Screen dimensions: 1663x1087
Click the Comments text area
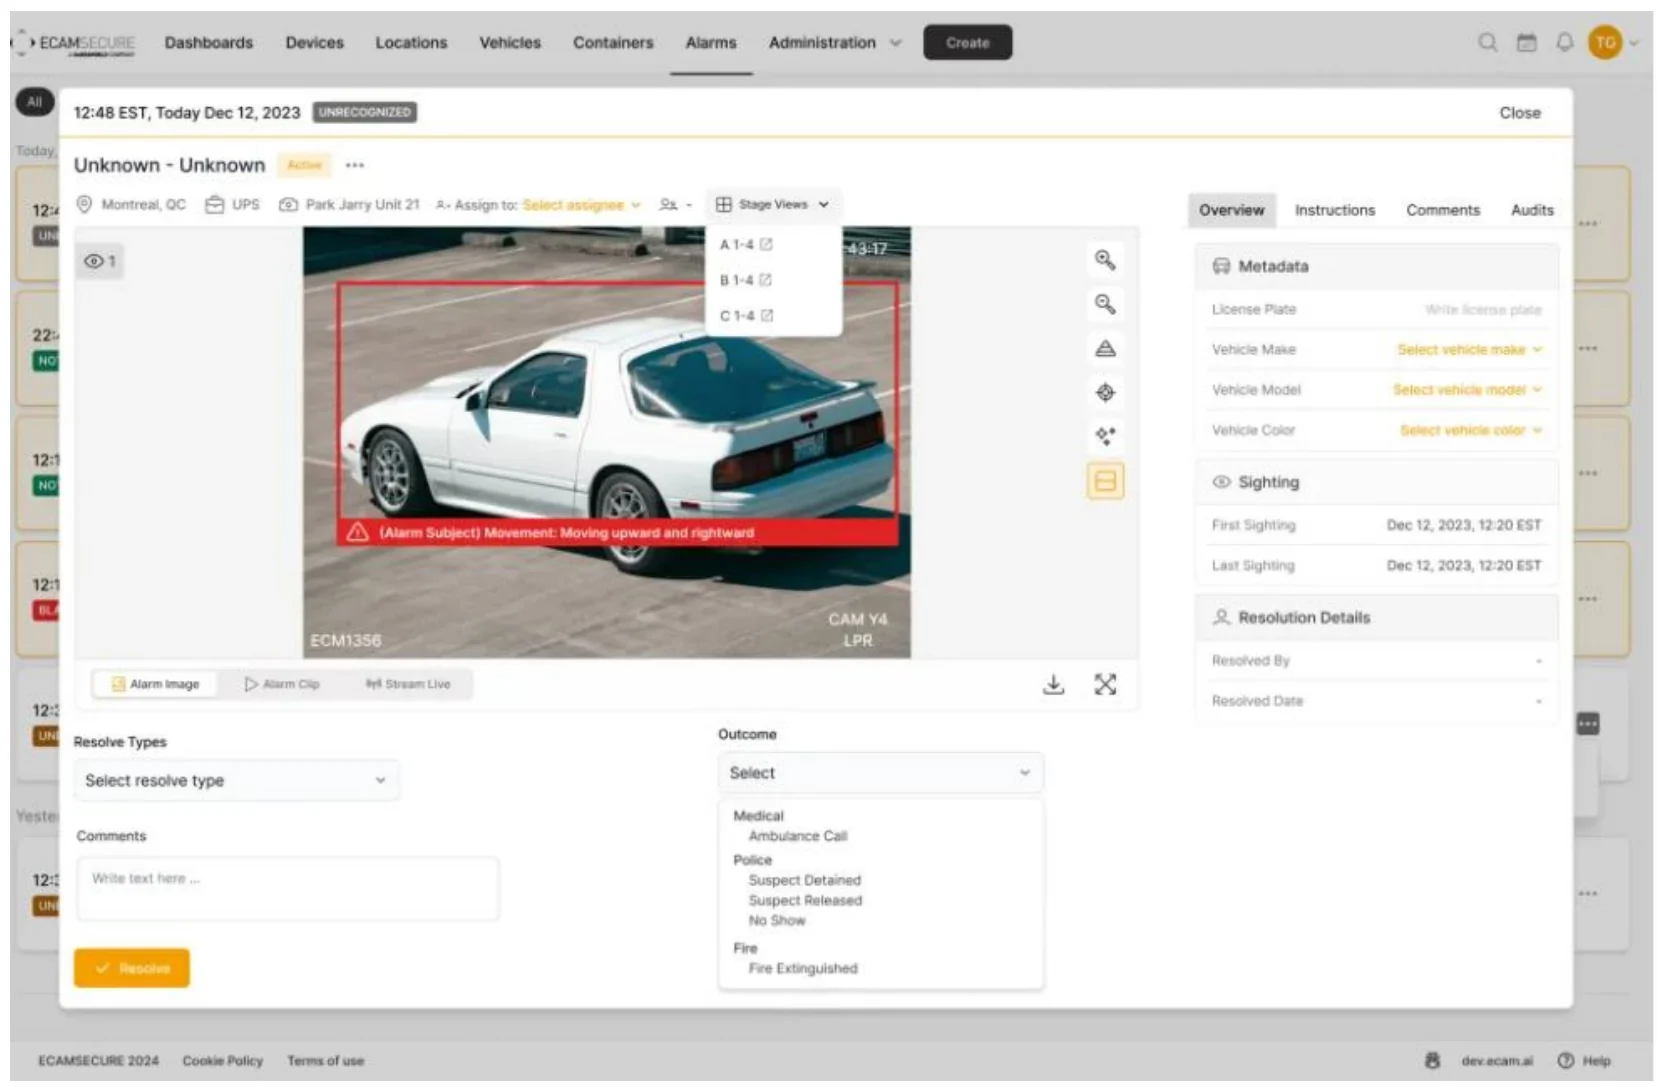click(x=287, y=888)
